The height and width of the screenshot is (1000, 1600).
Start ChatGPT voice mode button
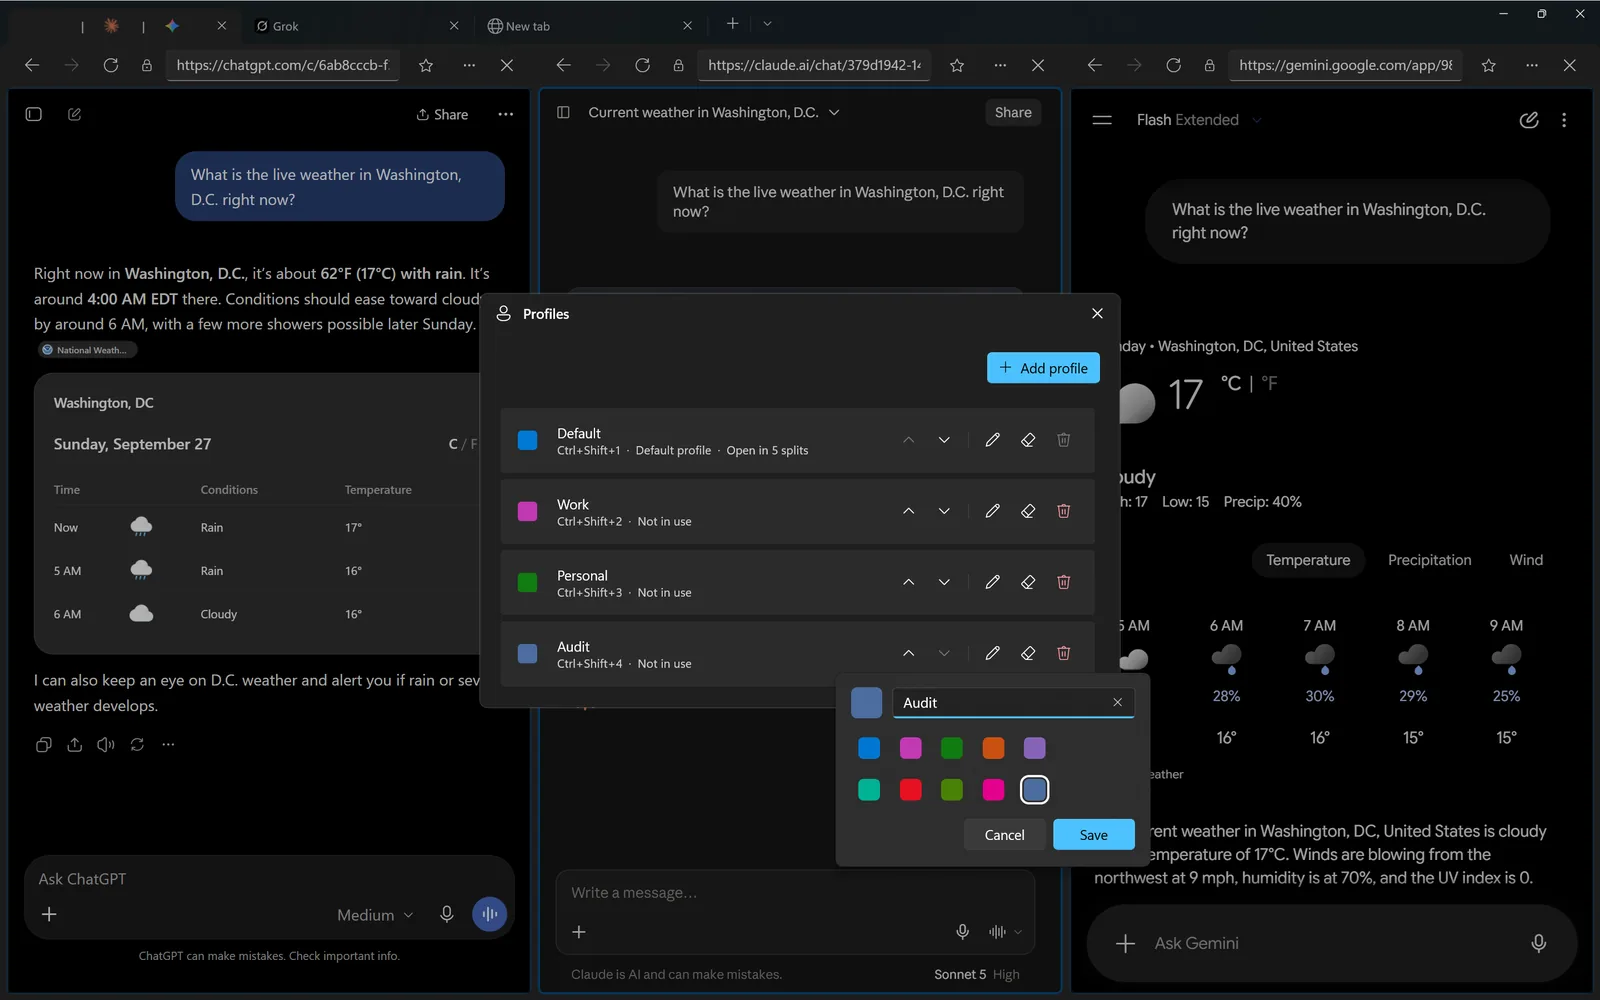coord(489,914)
